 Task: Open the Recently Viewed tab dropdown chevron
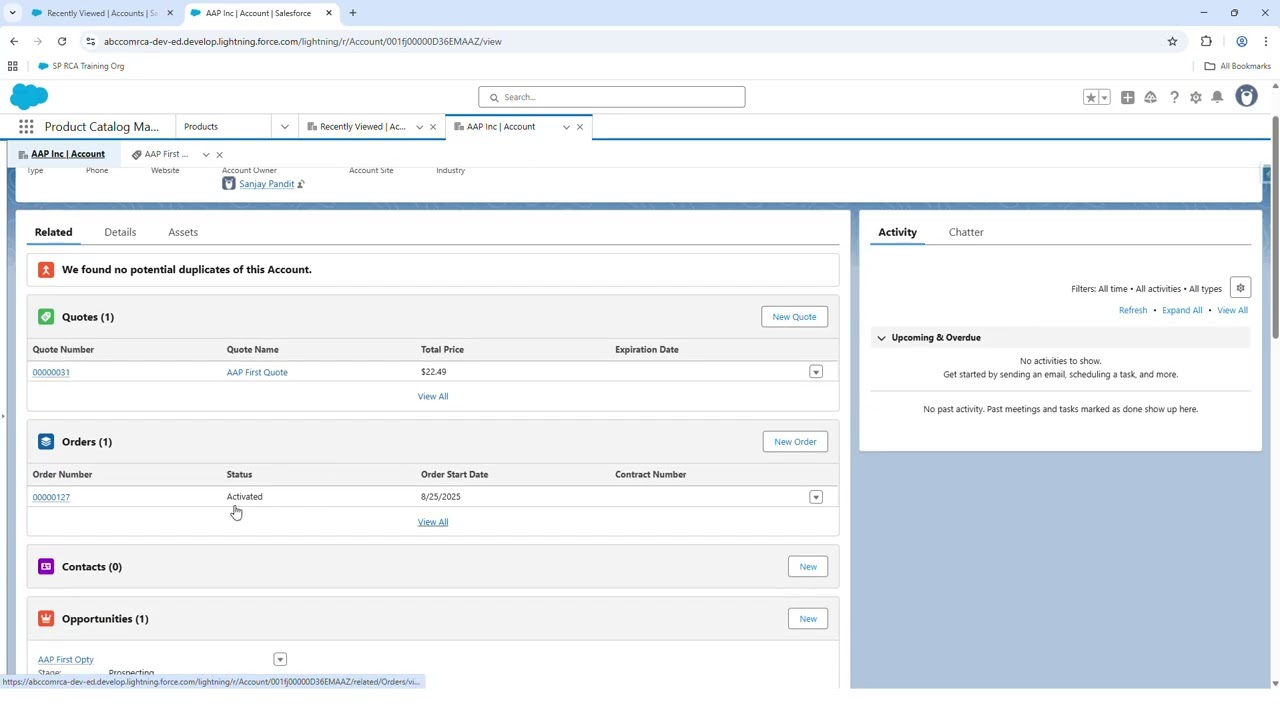point(419,127)
